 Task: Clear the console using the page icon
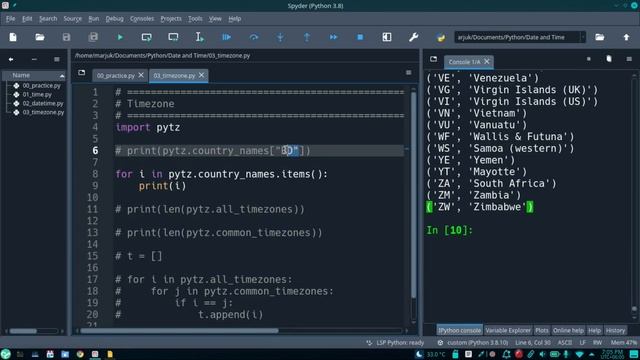pos(609,59)
